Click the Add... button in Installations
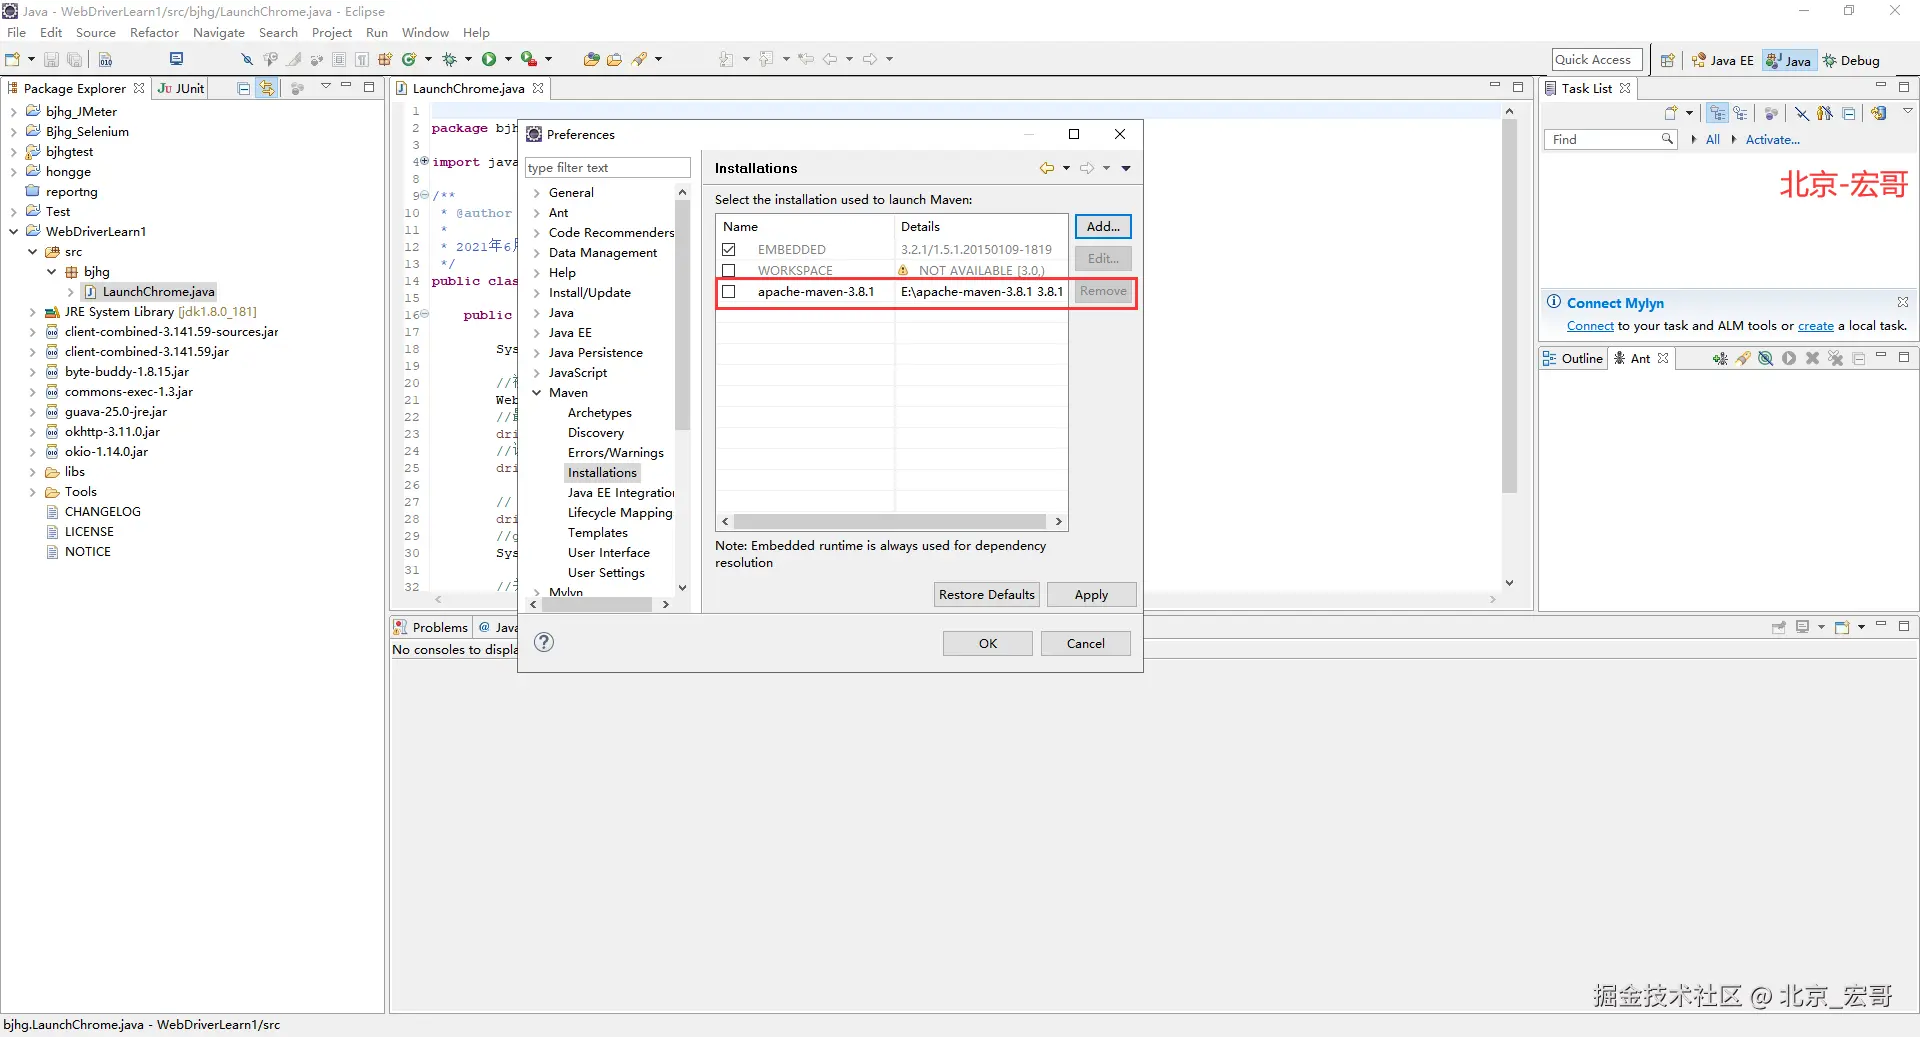The height and width of the screenshot is (1037, 1920). tap(1103, 227)
